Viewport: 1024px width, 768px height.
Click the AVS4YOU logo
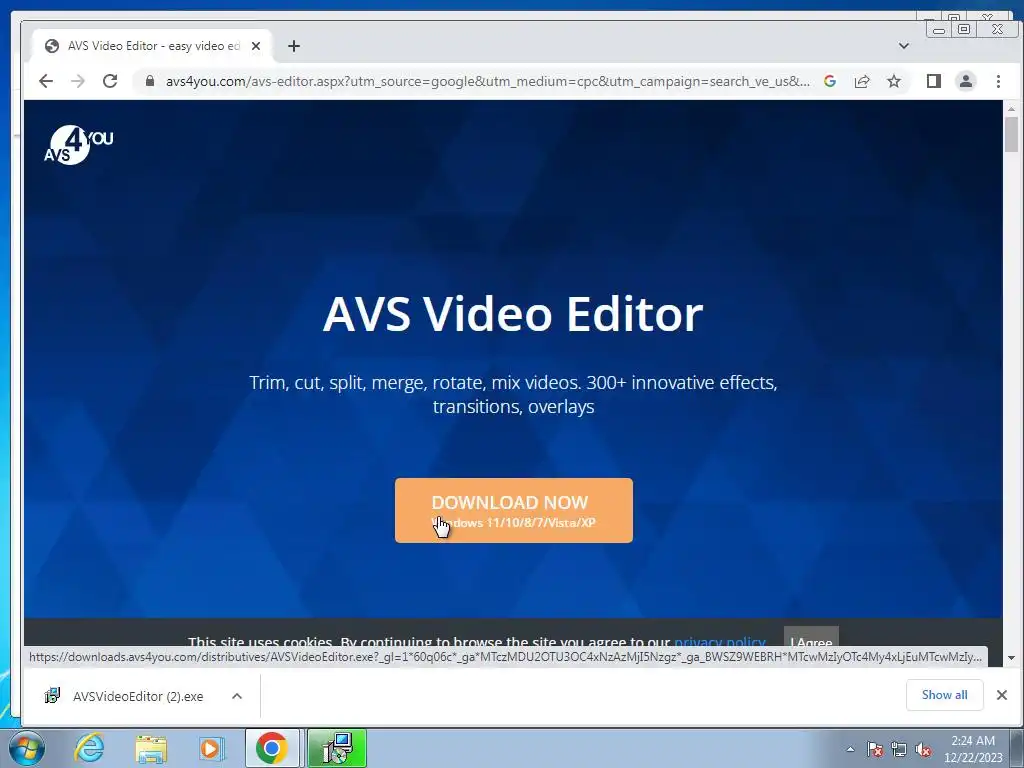[x=78, y=144]
